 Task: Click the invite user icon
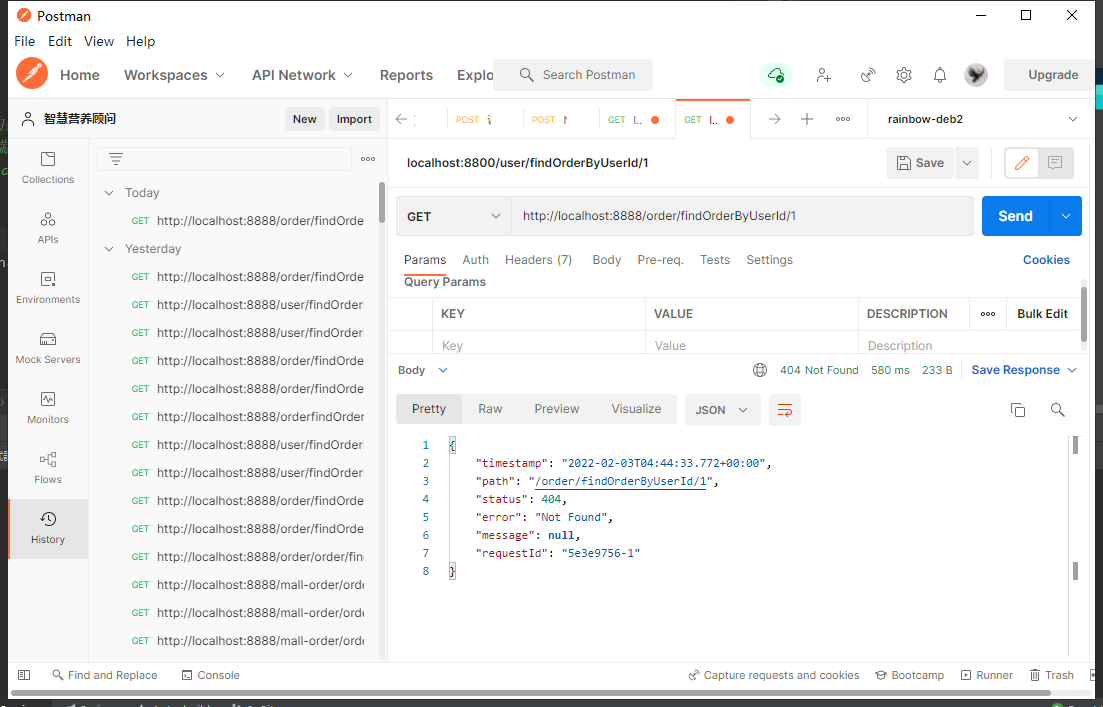pyautogui.click(x=824, y=75)
